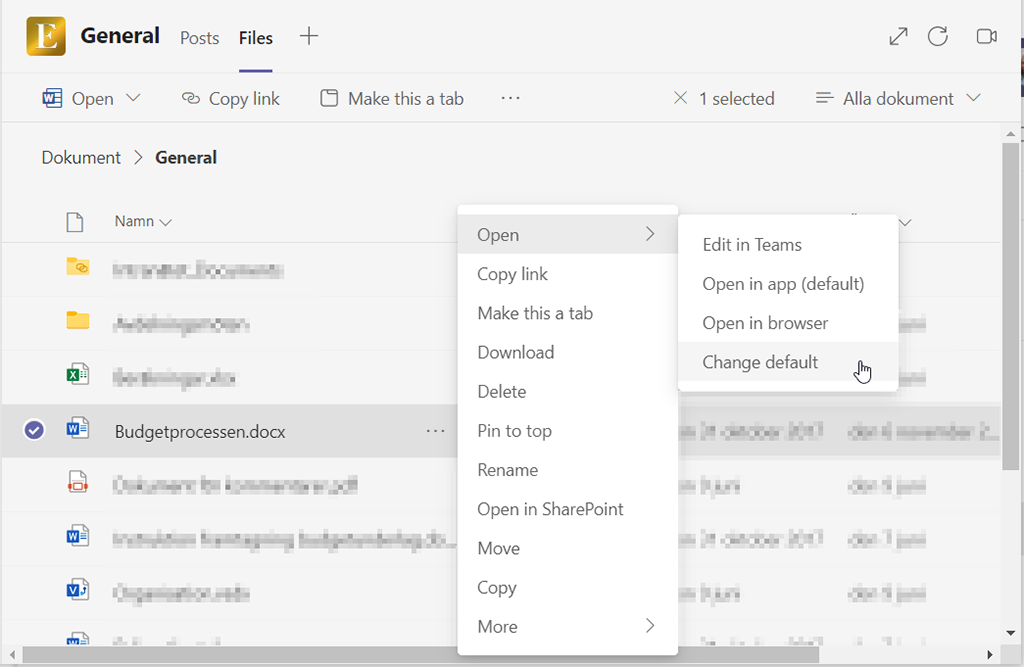Click the Word icon beside Budgetprocessen.docx
Screen dimensions: 1024x667
pos(77,431)
